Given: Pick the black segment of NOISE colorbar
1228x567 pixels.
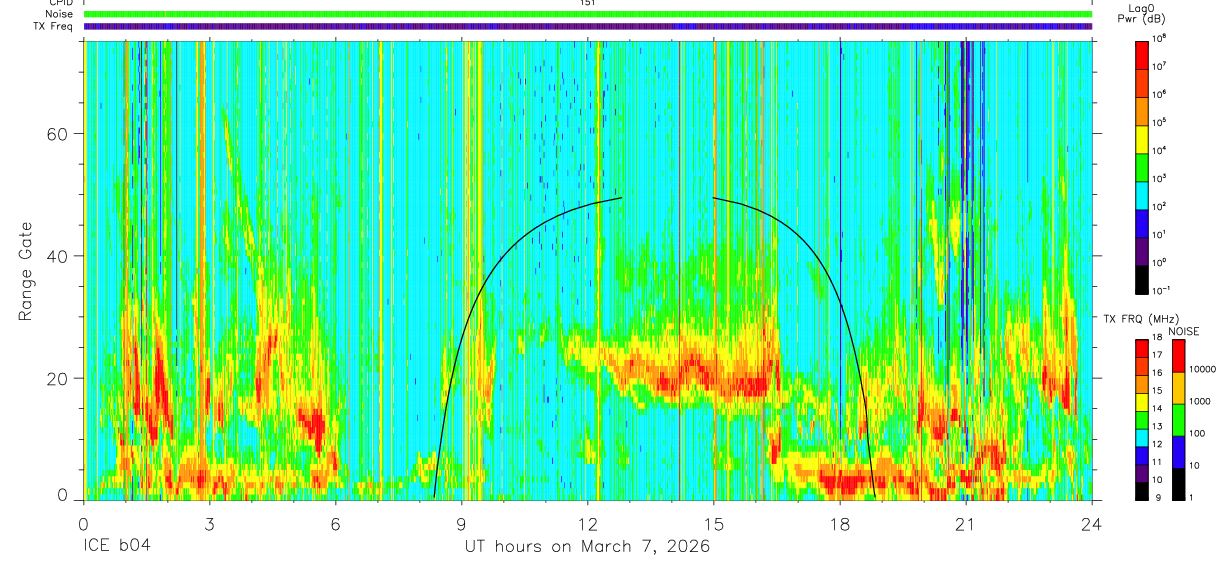Looking at the screenshot, I should [1178, 483].
